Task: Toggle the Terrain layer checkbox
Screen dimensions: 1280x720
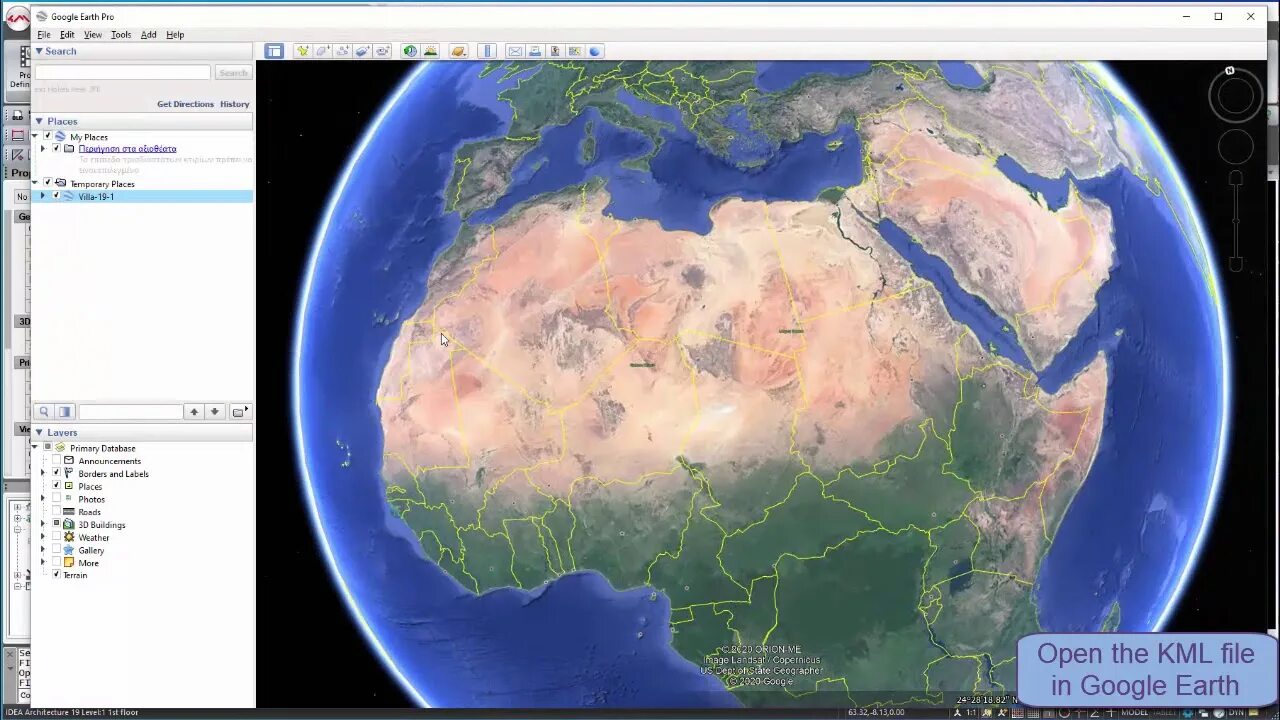Action: pos(56,575)
